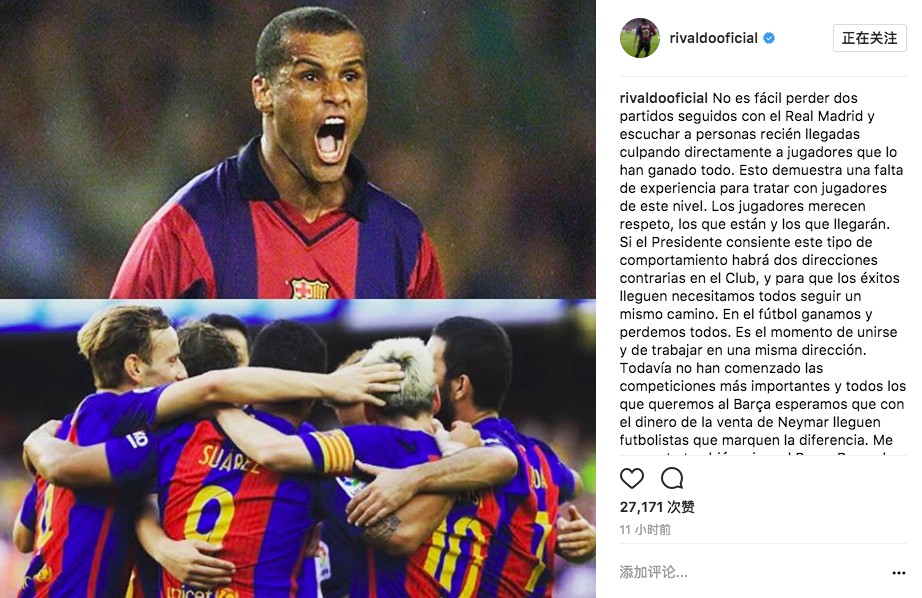Open comments via speech bubble icon
This screenshot has width=922, height=598.
tap(672, 479)
